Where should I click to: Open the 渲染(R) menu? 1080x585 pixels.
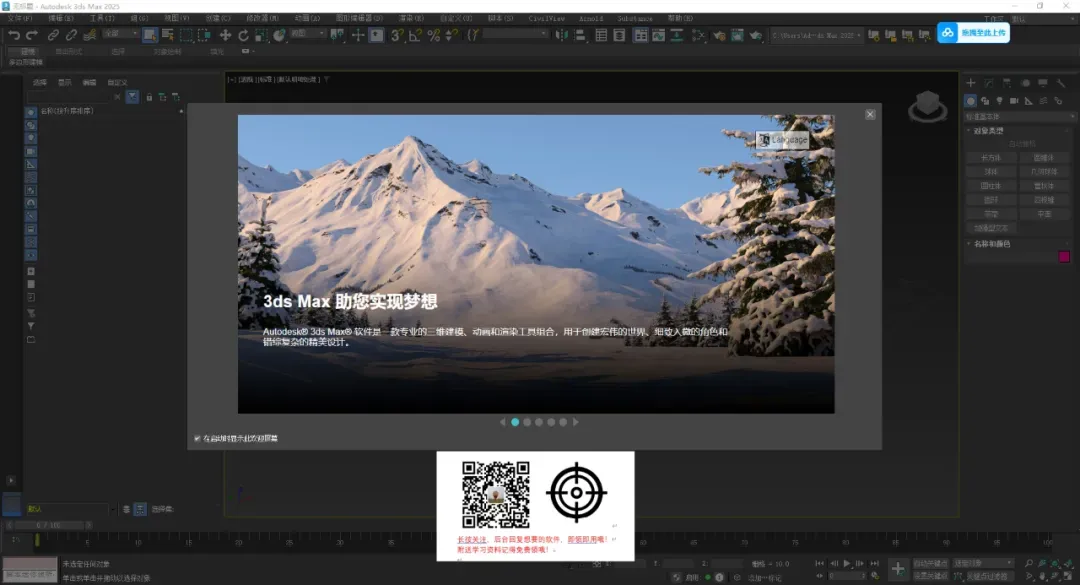pos(411,19)
